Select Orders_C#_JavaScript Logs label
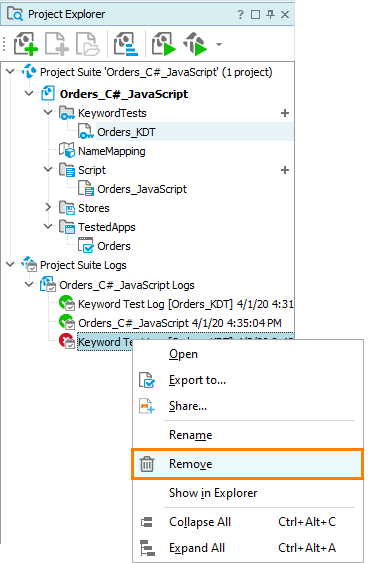This screenshot has width=368, height=563. pos(127,285)
